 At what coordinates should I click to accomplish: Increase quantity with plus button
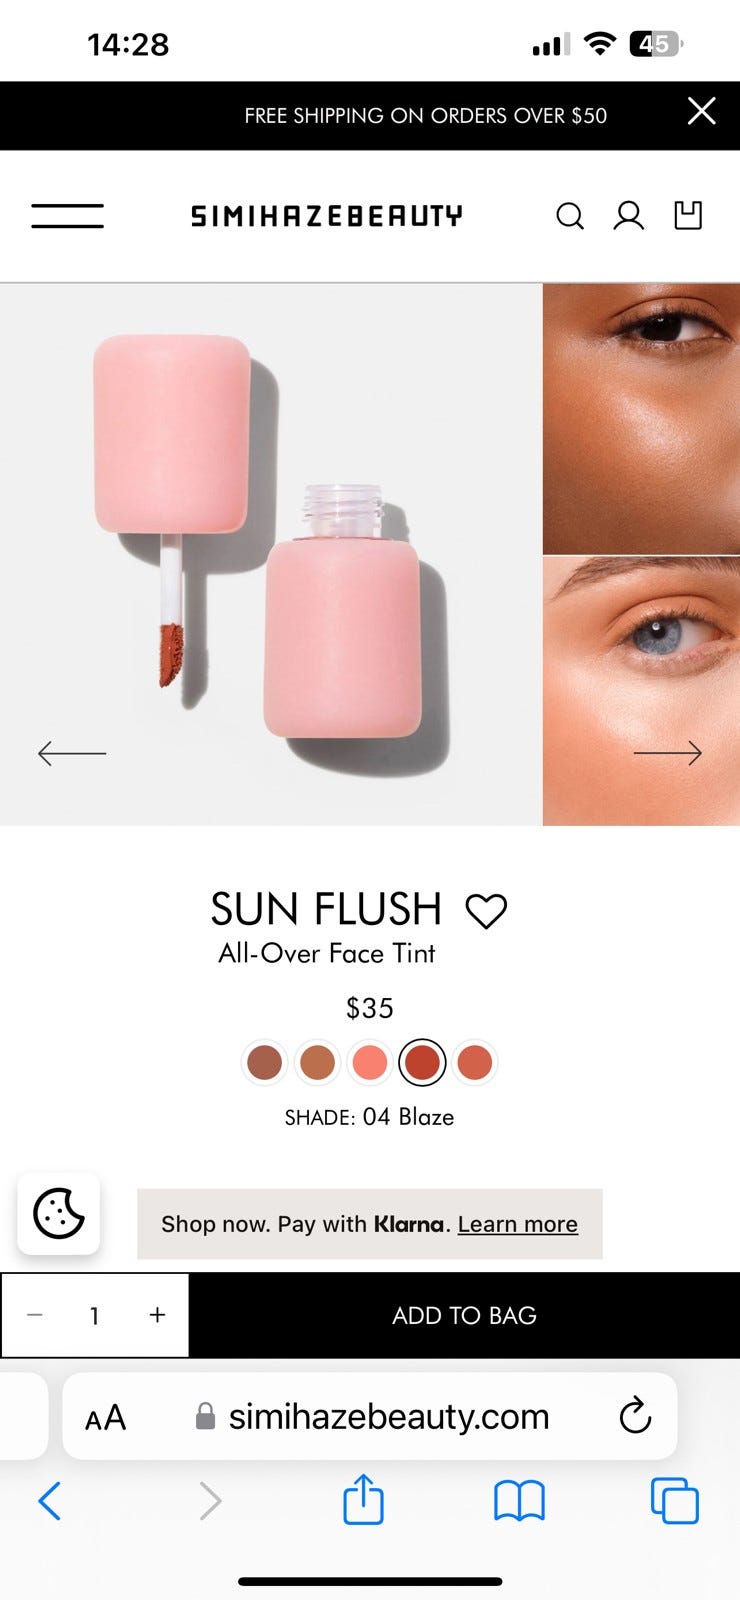(x=157, y=1315)
